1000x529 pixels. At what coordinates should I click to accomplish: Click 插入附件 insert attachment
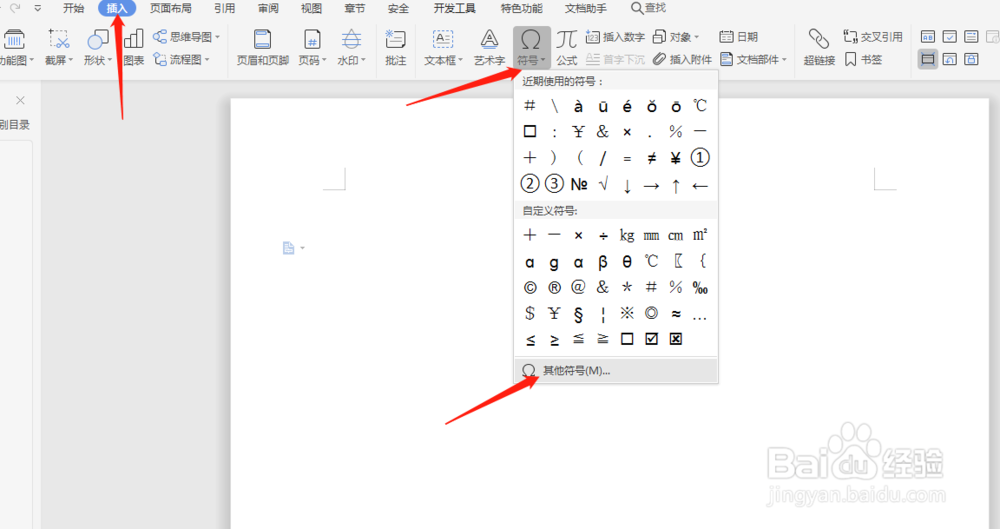point(682,59)
